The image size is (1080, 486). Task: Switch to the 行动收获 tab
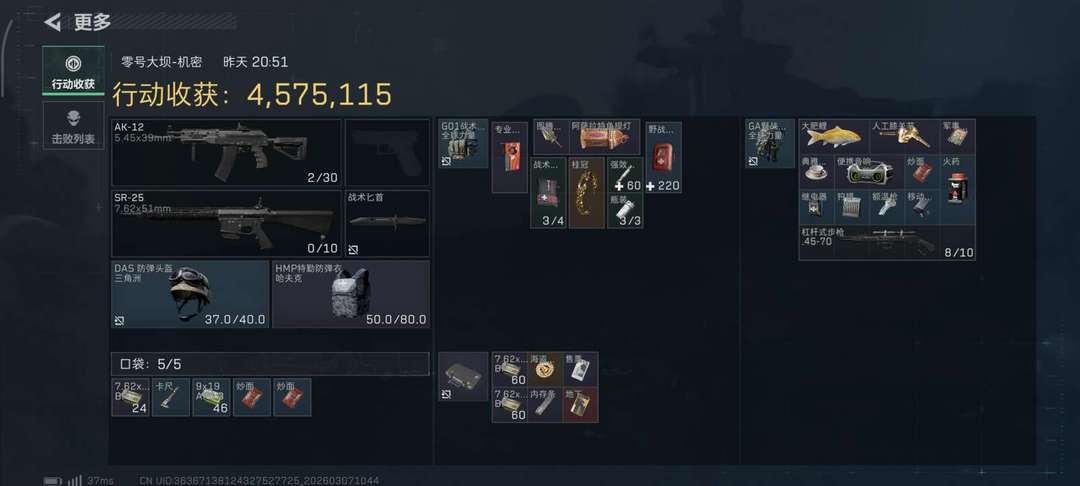(x=73, y=71)
